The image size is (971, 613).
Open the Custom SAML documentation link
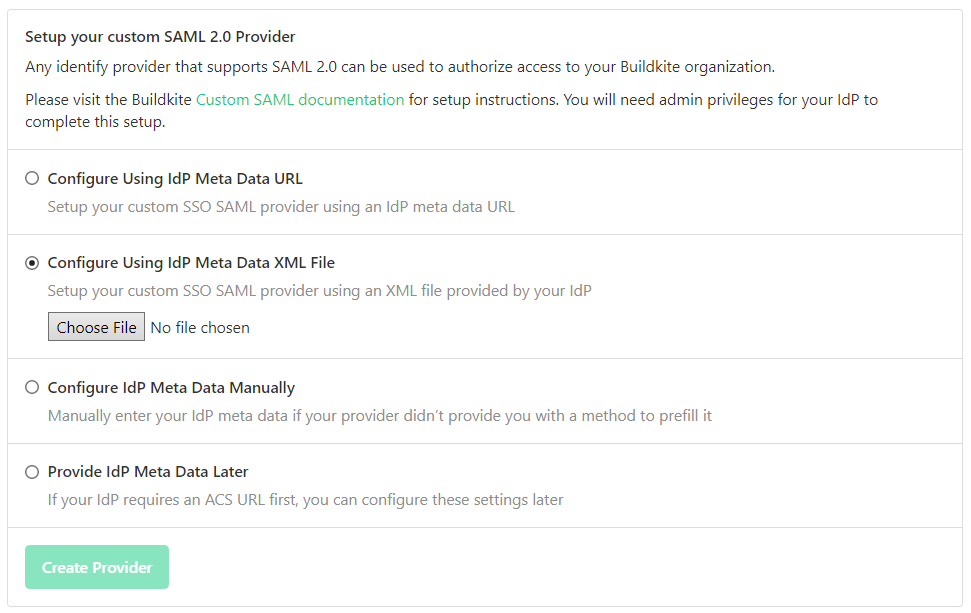point(300,100)
